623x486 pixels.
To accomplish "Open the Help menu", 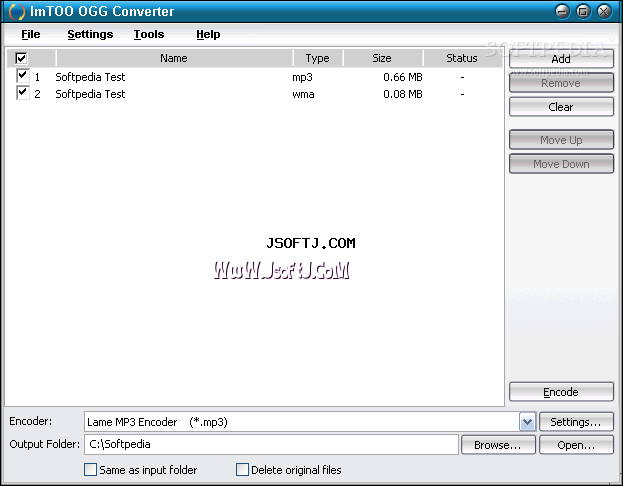I will 208,34.
